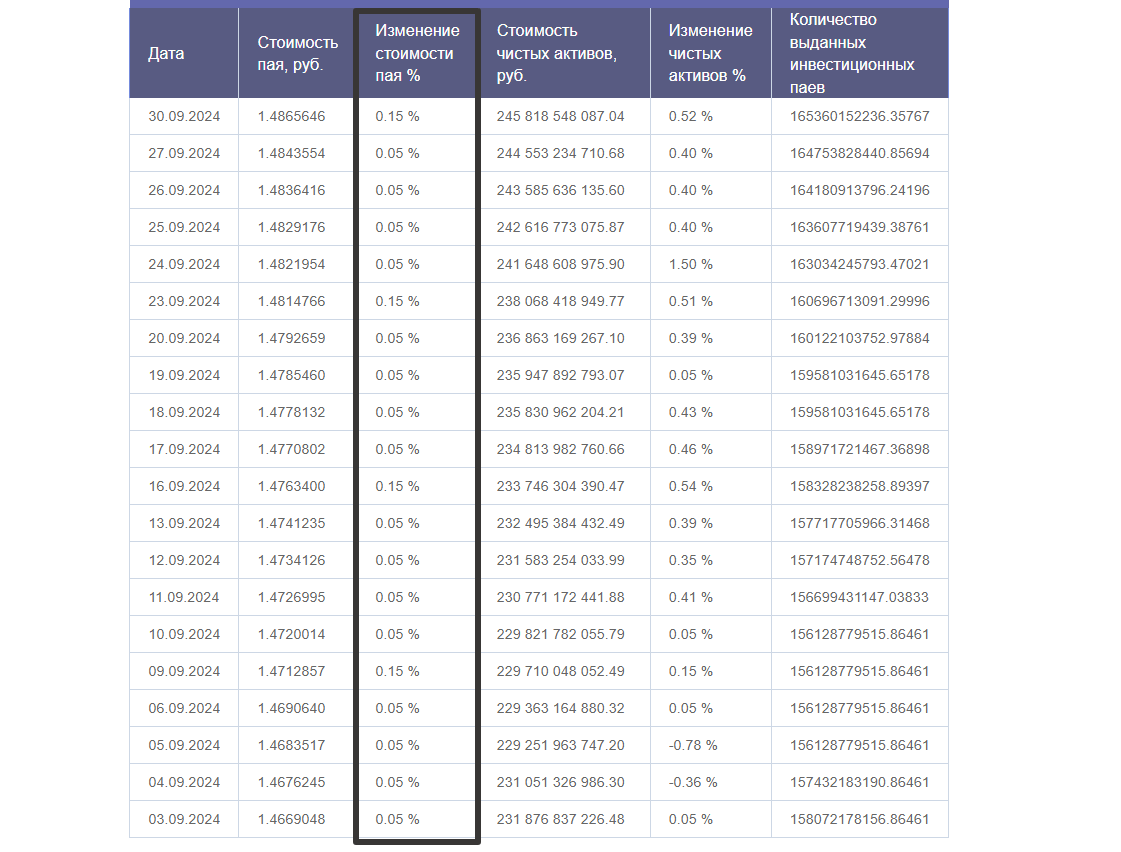Image resolution: width=1121 pixels, height=852 pixels.
Task: Click net assets value 232 495 384 432.49
Action: pyautogui.click(x=560, y=523)
